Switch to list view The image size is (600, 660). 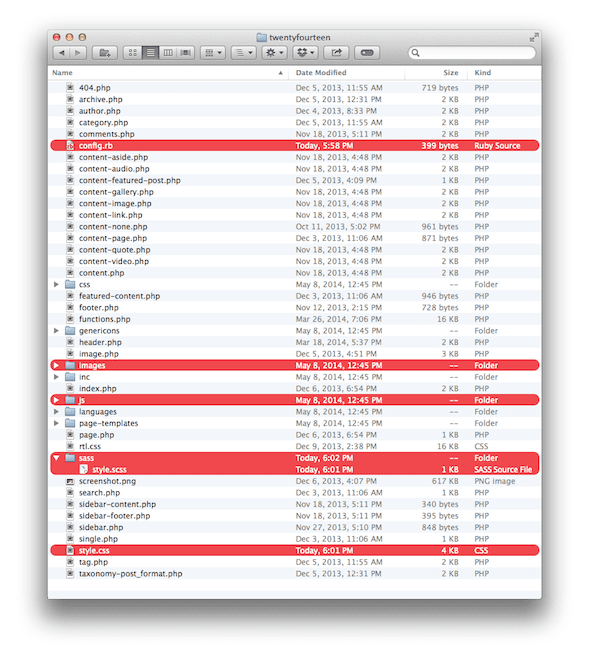150,53
